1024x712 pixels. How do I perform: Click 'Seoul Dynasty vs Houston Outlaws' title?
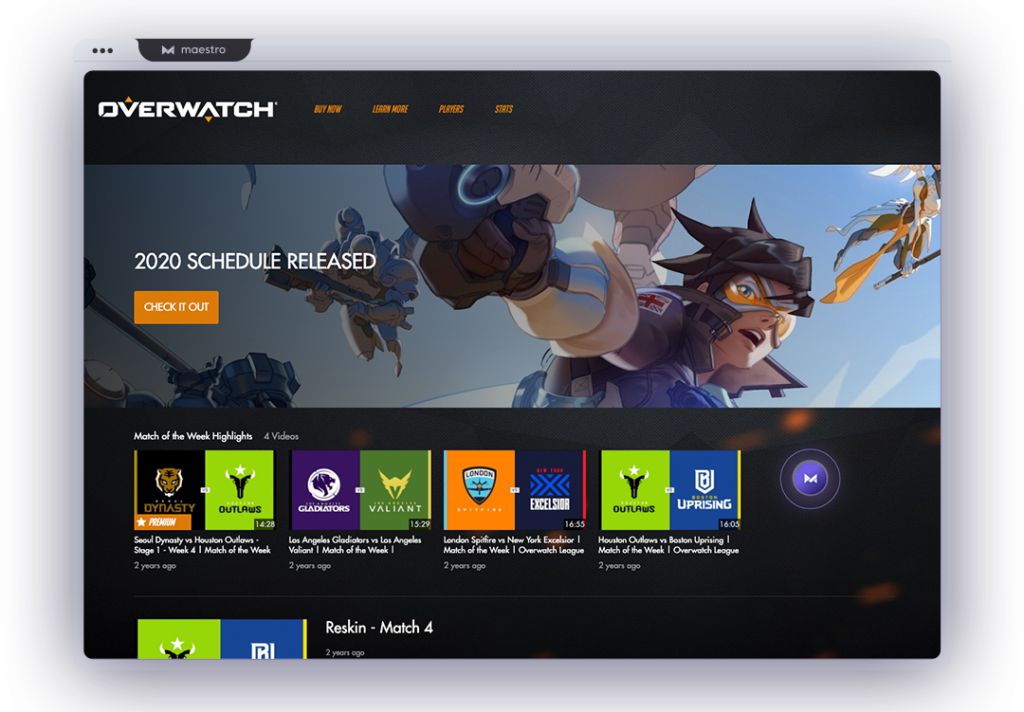click(202, 545)
